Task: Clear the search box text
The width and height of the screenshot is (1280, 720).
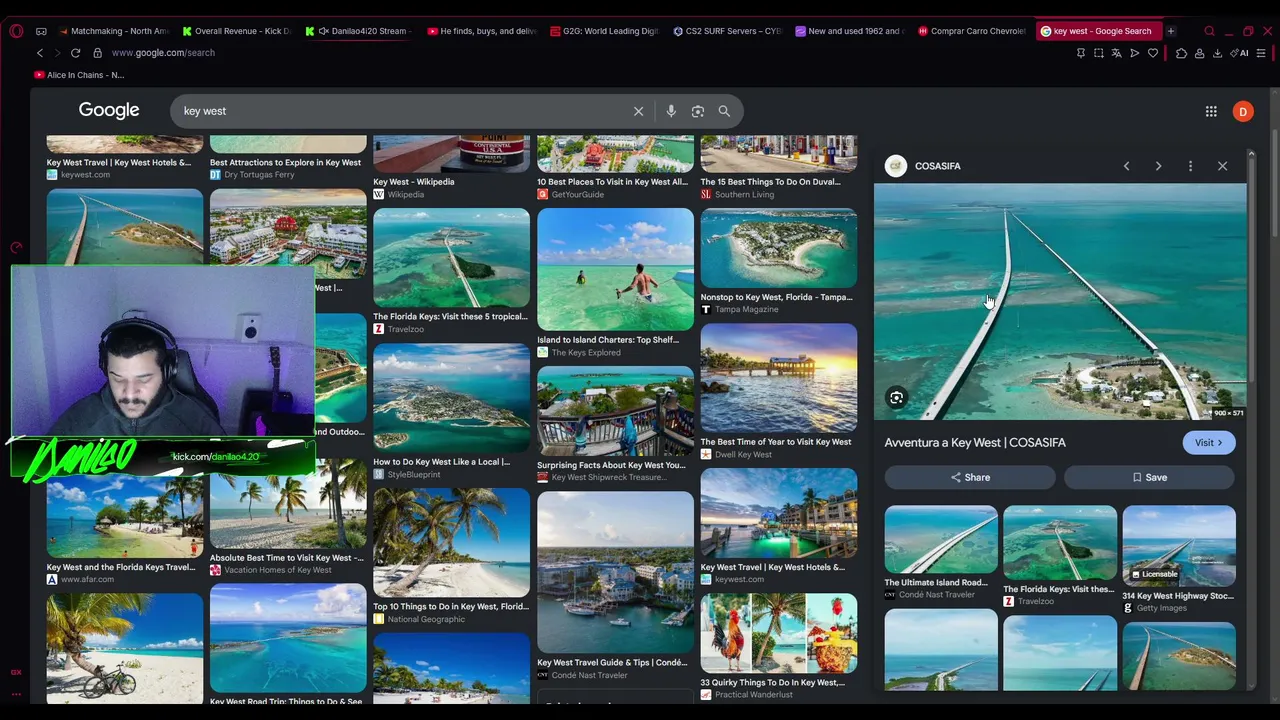Action: pos(638,111)
